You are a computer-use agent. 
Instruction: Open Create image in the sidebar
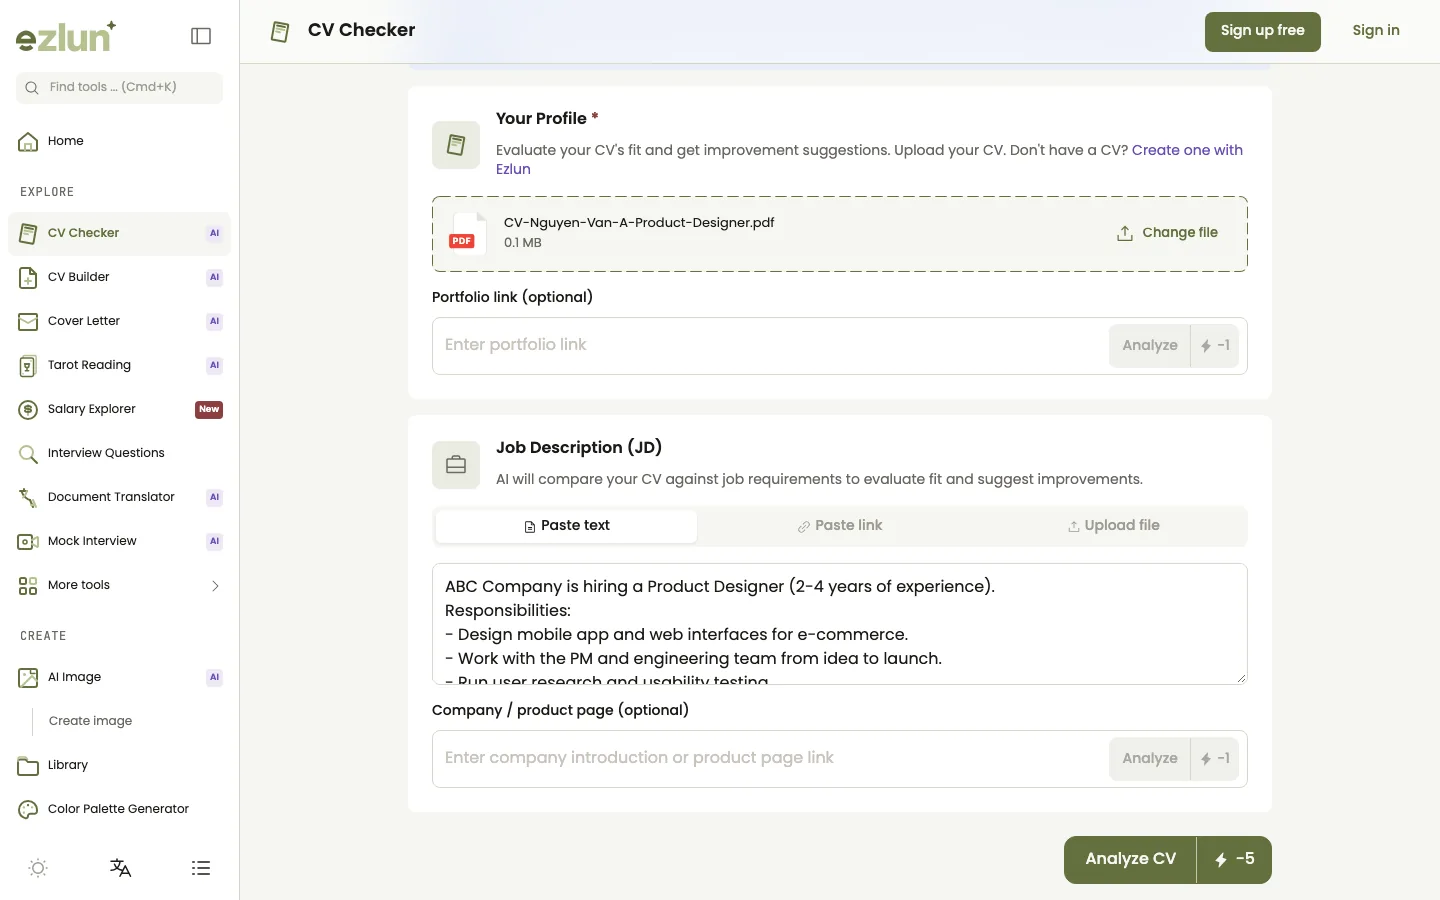(x=90, y=721)
